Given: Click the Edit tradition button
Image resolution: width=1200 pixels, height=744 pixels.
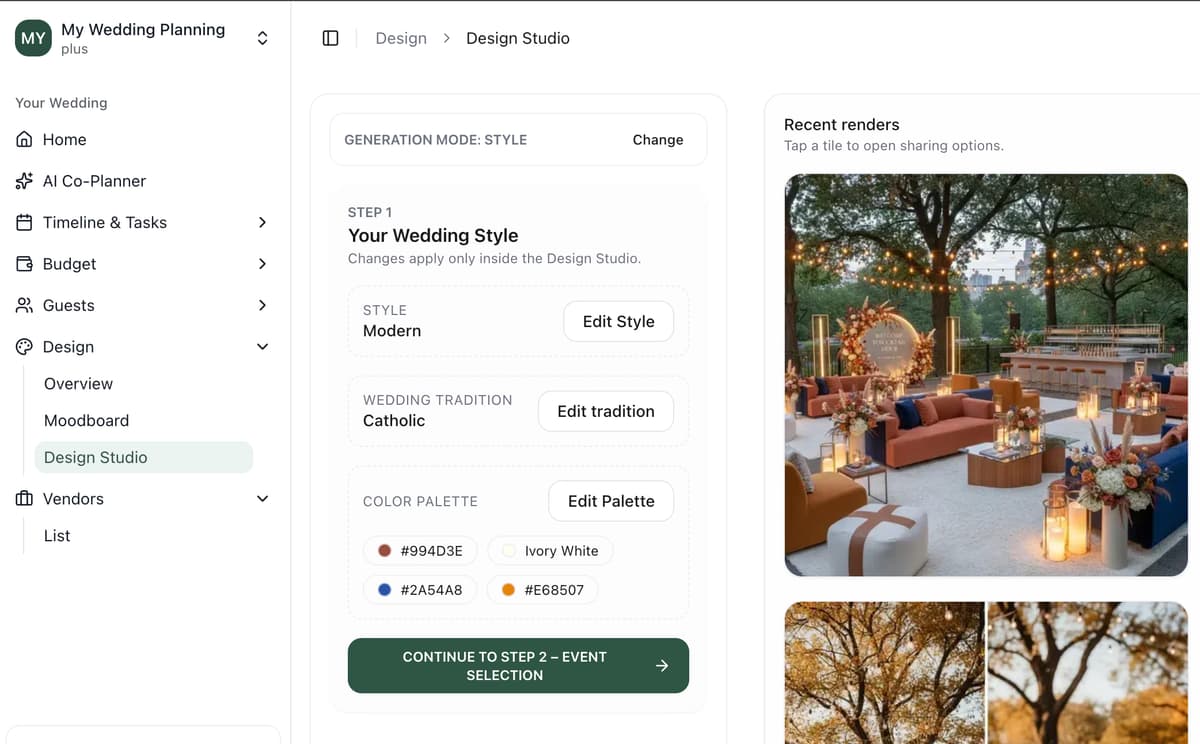Looking at the screenshot, I should (605, 411).
